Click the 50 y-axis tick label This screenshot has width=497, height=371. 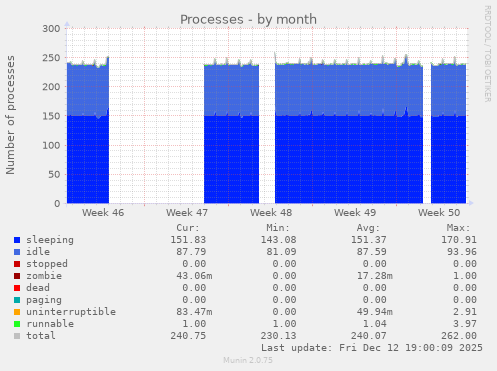[54, 175]
